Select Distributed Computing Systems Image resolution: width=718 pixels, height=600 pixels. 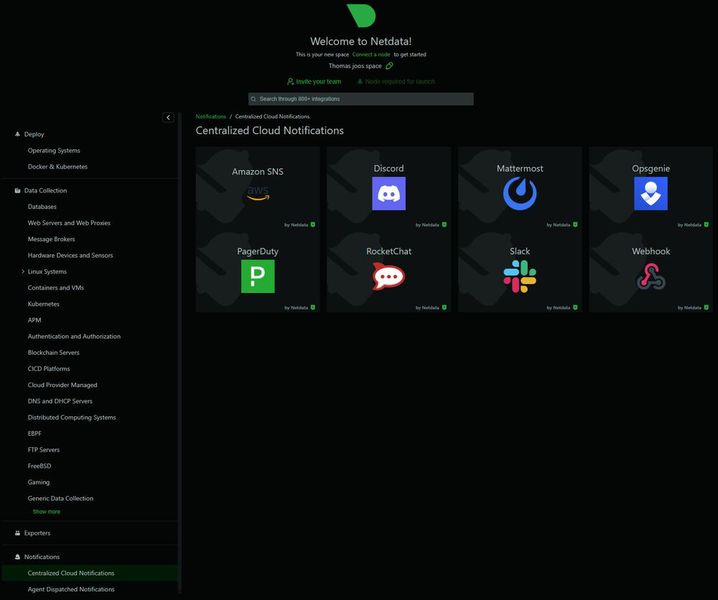click(71, 418)
